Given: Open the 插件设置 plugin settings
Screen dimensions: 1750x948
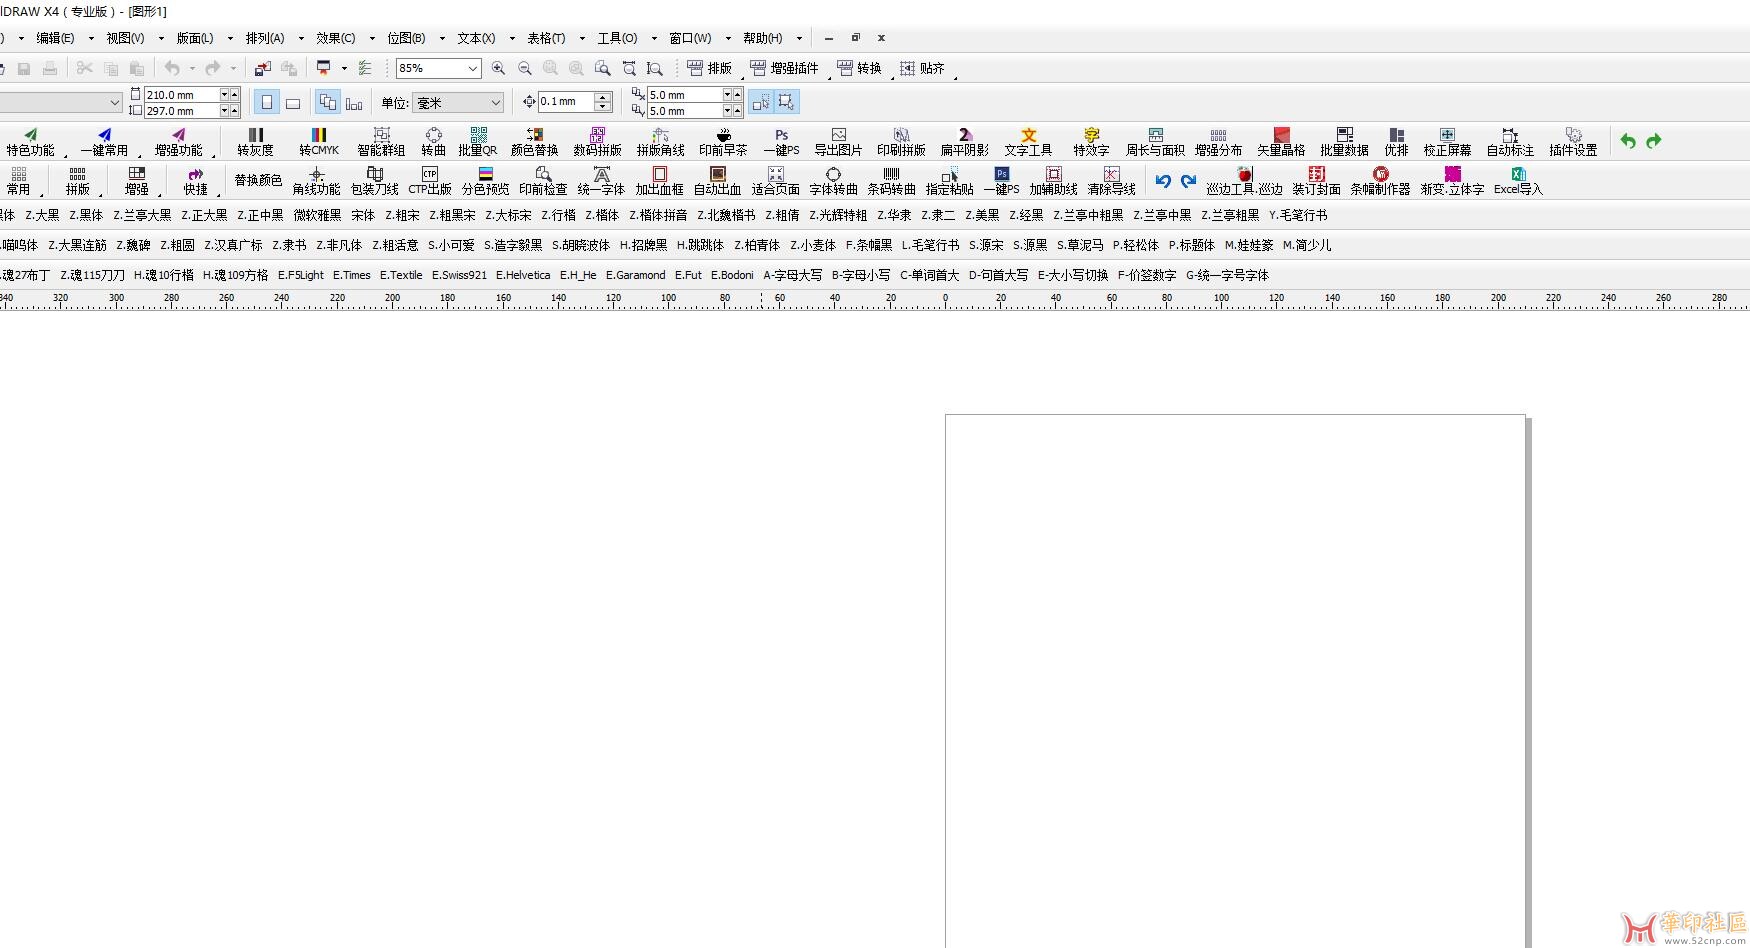Looking at the screenshot, I should (x=1572, y=141).
